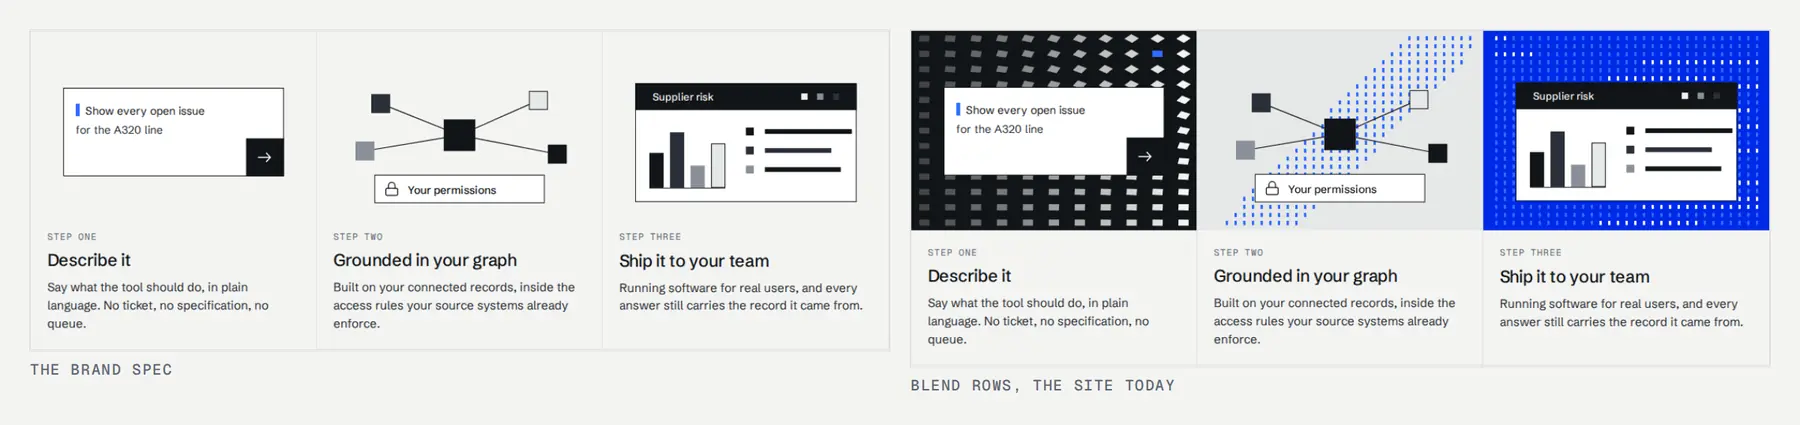Image resolution: width=1800 pixels, height=425 pixels.
Task: Click the white outlined graph node in the brand spec
Action: (538, 100)
